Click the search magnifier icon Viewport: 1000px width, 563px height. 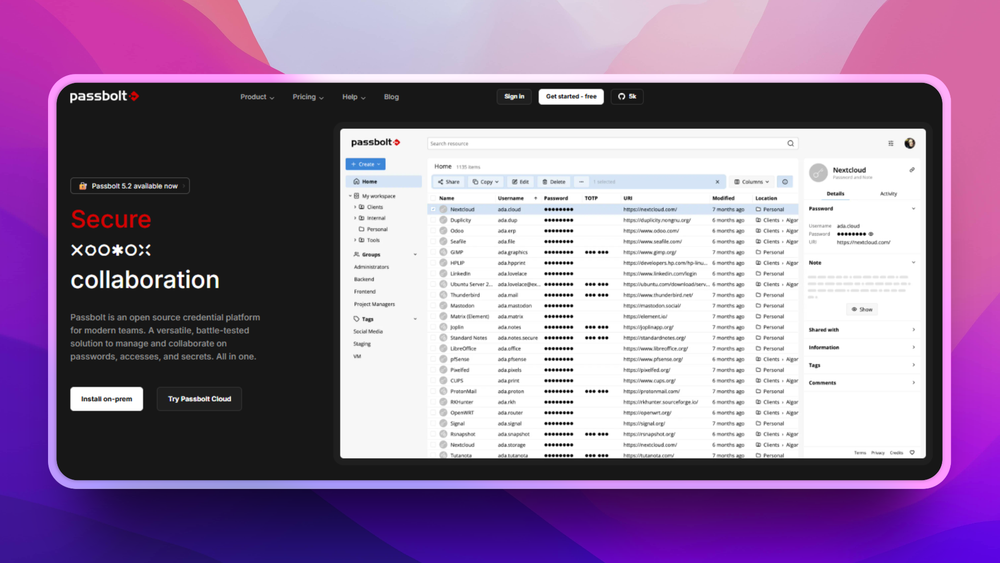pyautogui.click(x=790, y=143)
